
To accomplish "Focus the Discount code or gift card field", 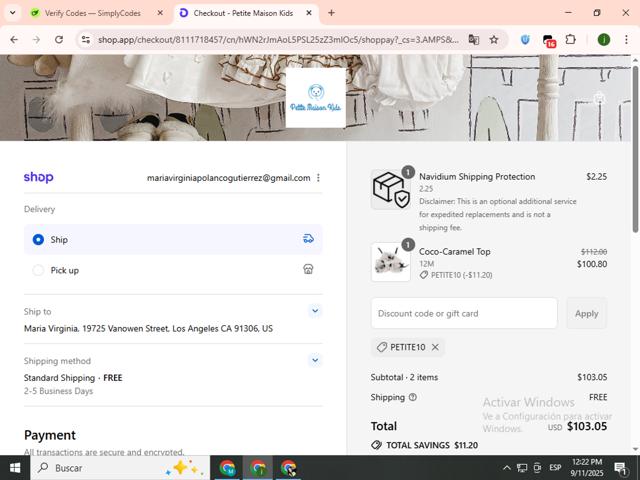I will (464, 313).
